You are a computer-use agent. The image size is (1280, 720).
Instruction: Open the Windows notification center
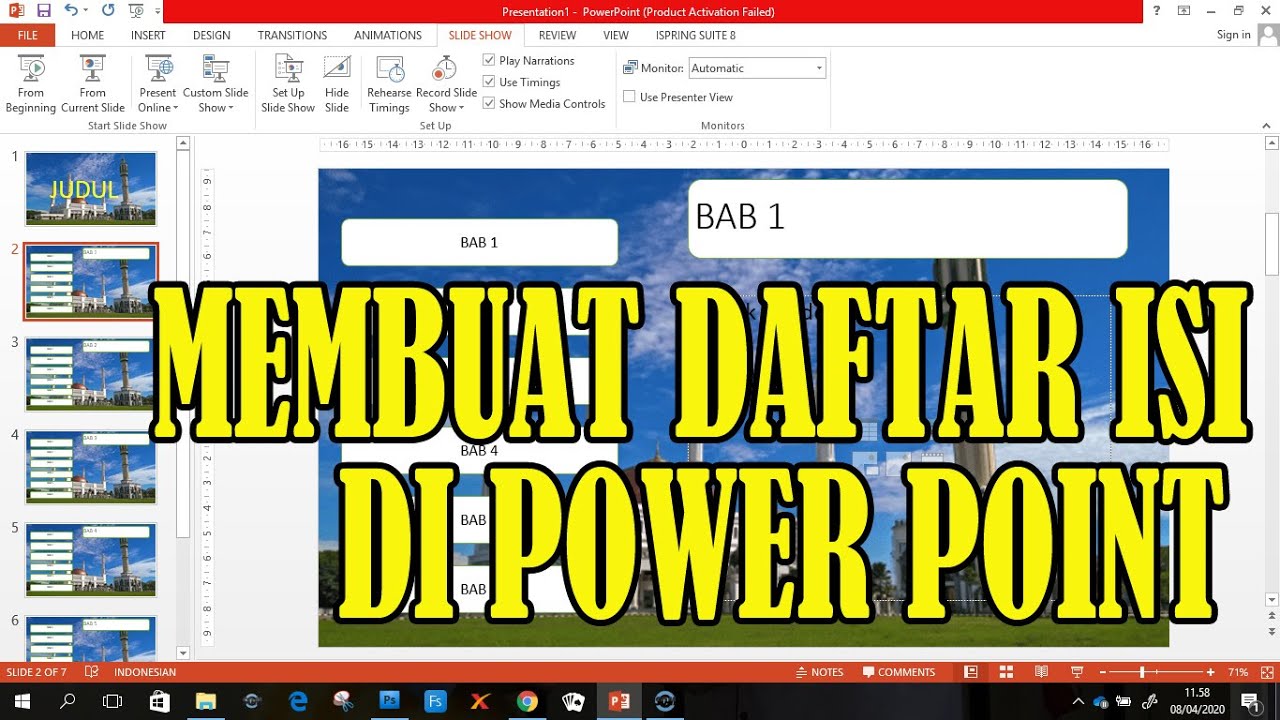click(x=1250, y=701)
